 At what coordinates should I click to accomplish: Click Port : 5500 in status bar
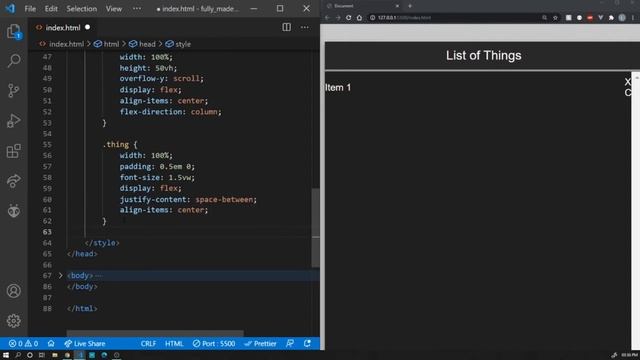coord(214,344)
